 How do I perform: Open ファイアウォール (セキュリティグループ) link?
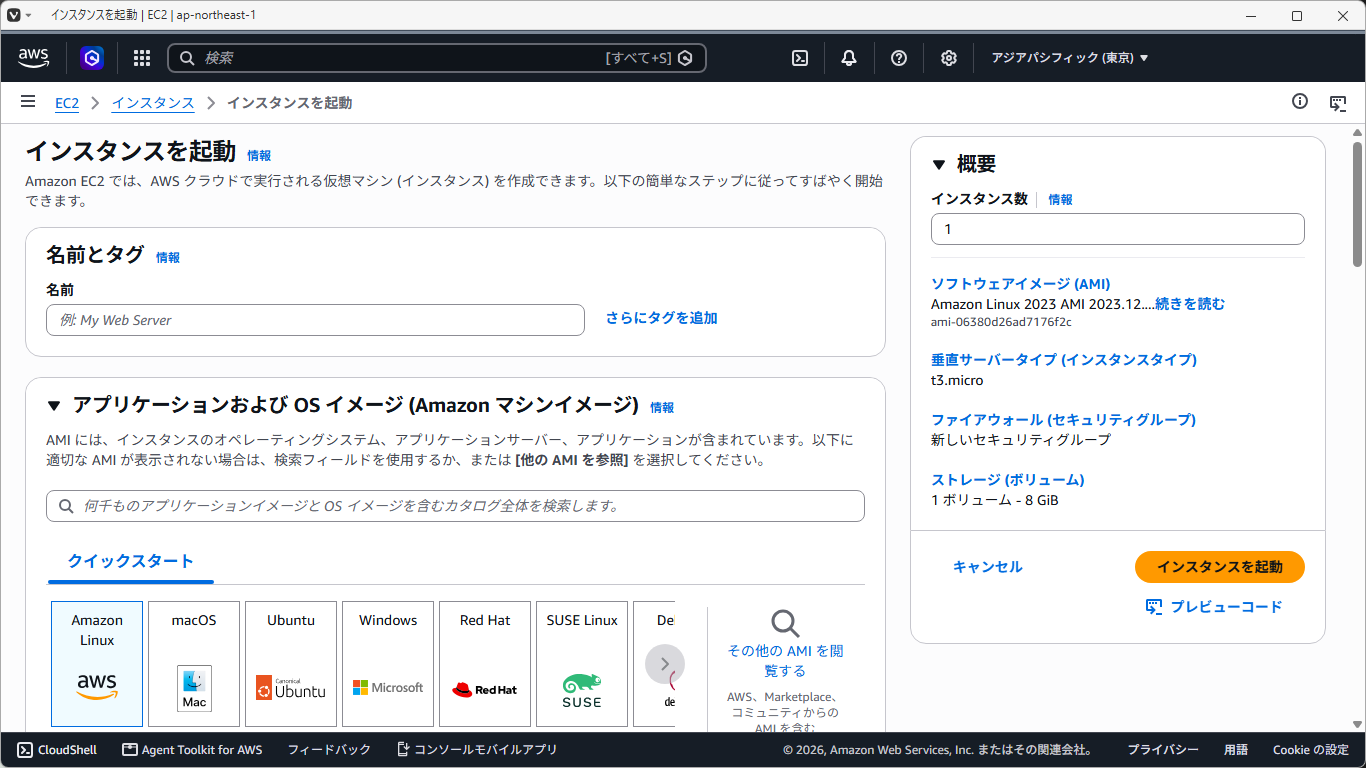[1064, 420]
